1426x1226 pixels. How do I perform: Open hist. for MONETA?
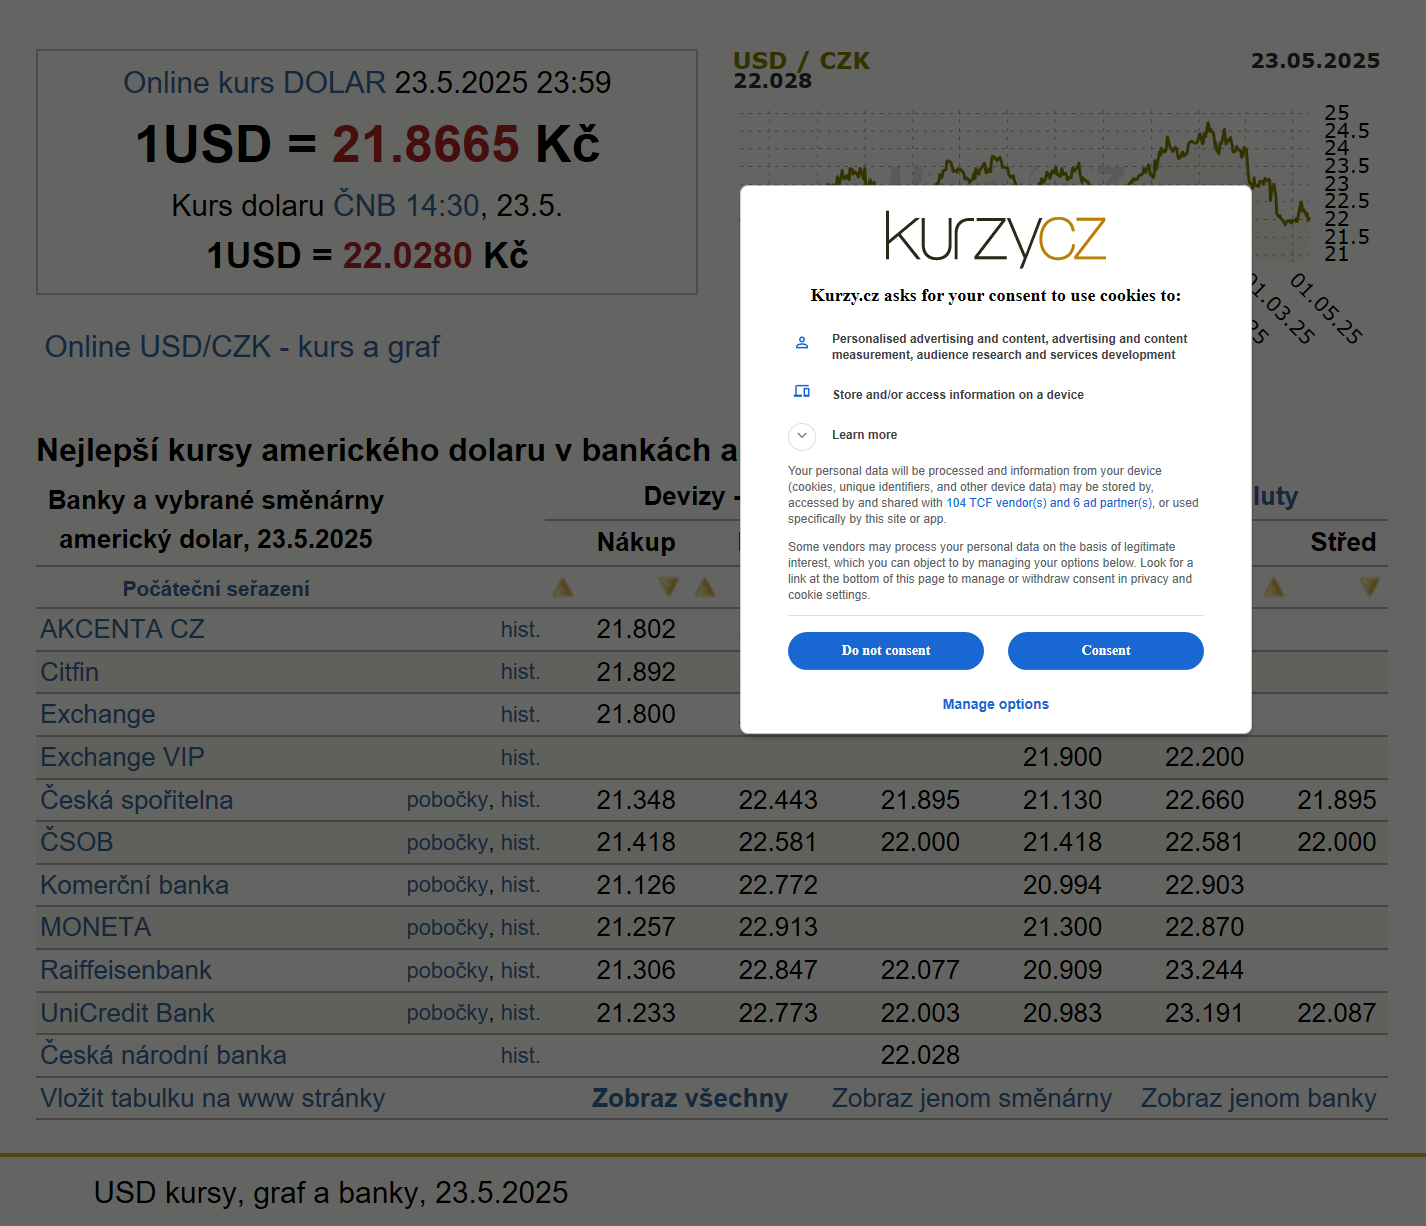click(520, 928)
